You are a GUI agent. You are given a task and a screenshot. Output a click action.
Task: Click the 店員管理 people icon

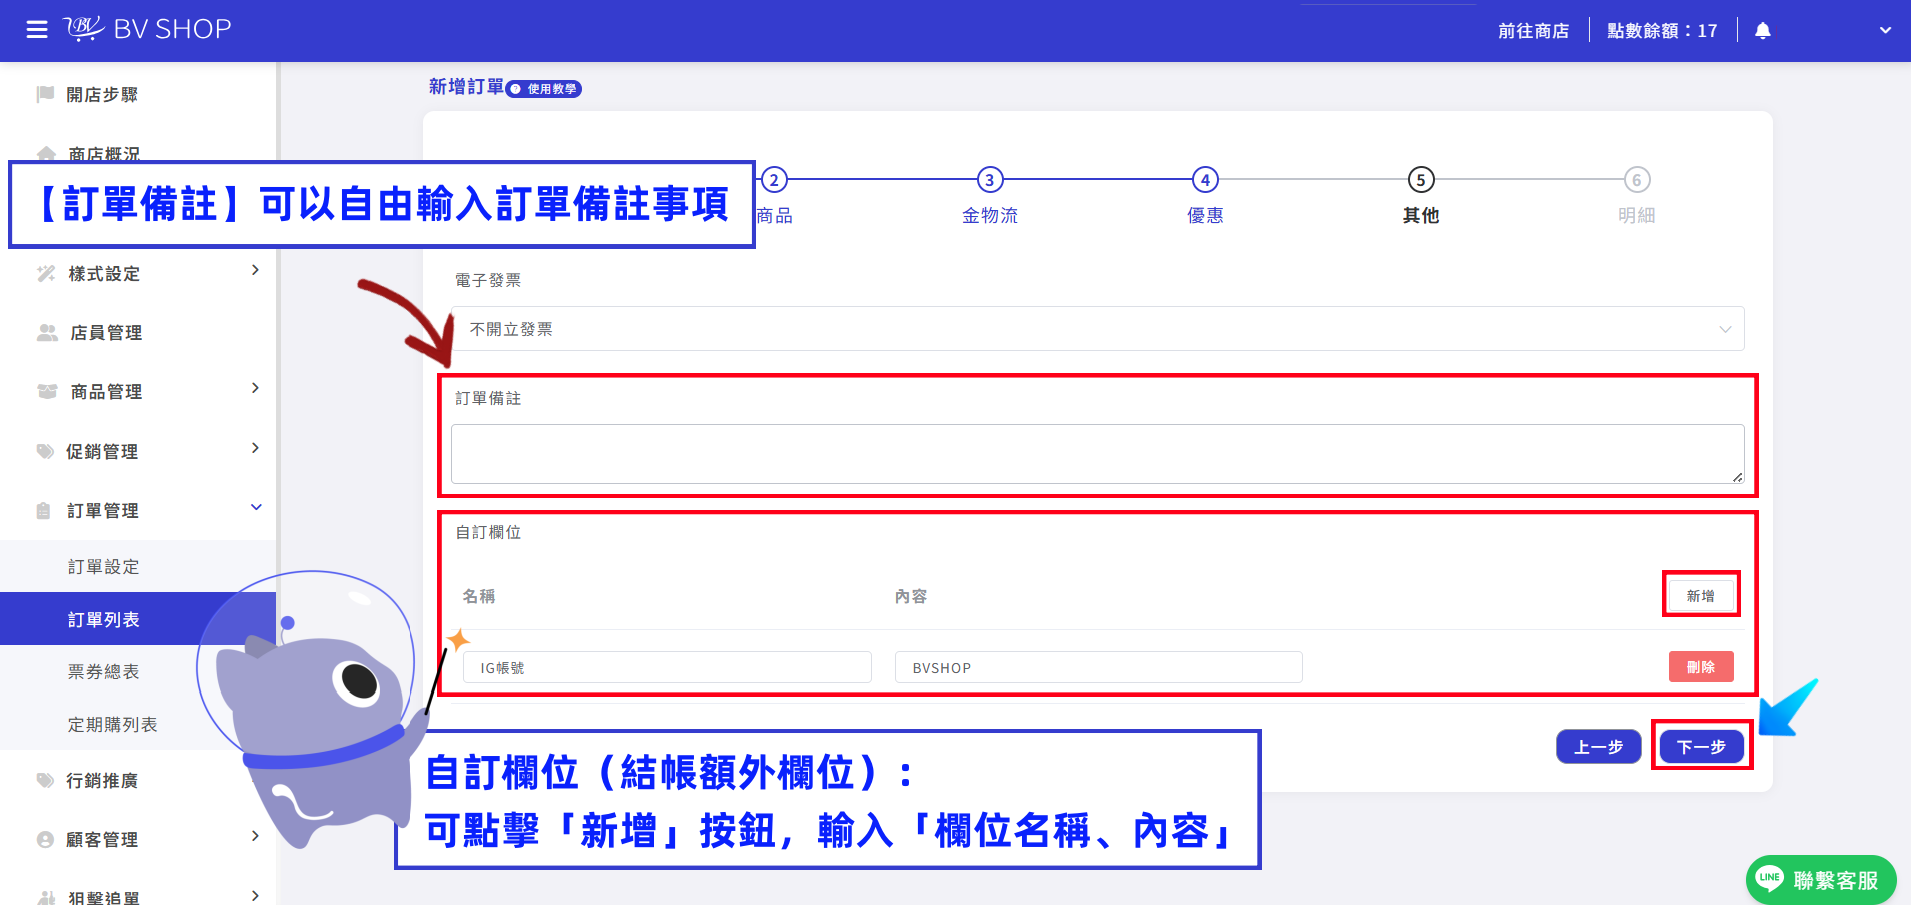click(x=47, y=332)
